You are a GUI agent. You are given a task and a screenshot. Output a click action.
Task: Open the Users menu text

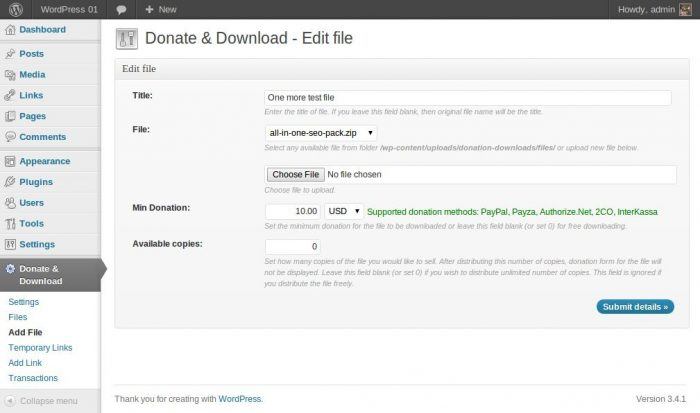coord(31,203)
